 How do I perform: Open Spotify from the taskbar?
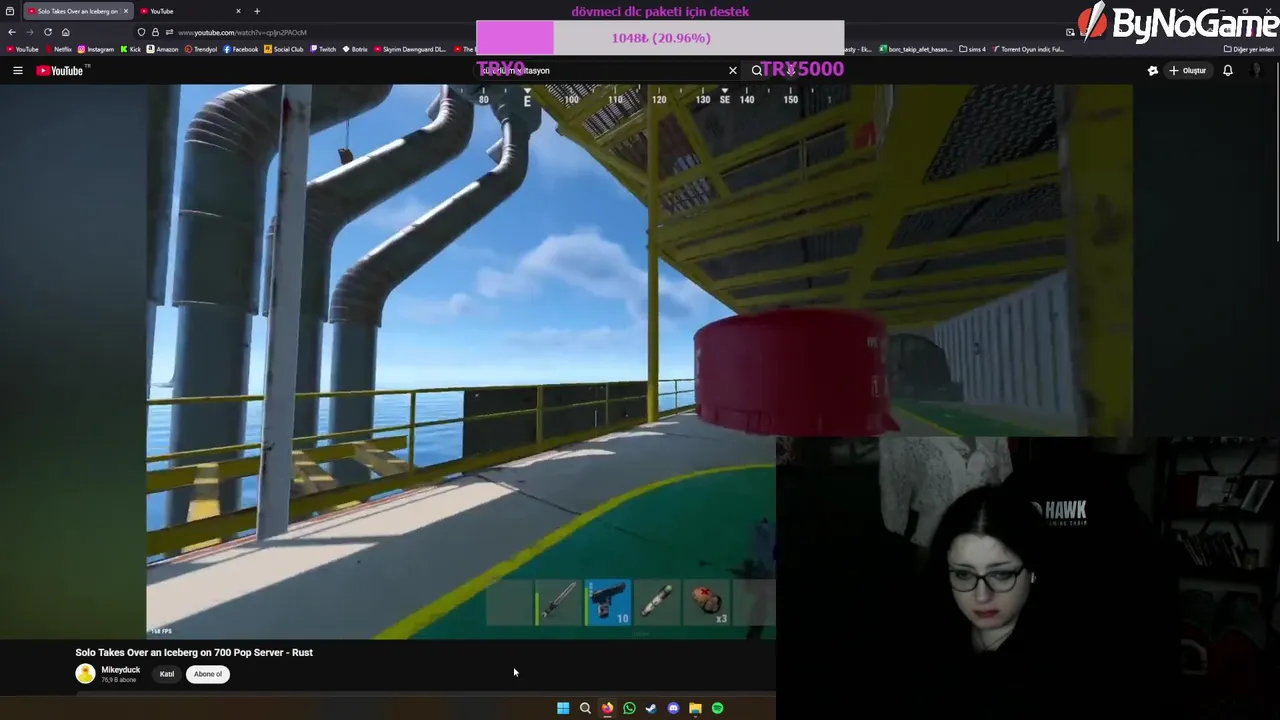tap(717, 708)
